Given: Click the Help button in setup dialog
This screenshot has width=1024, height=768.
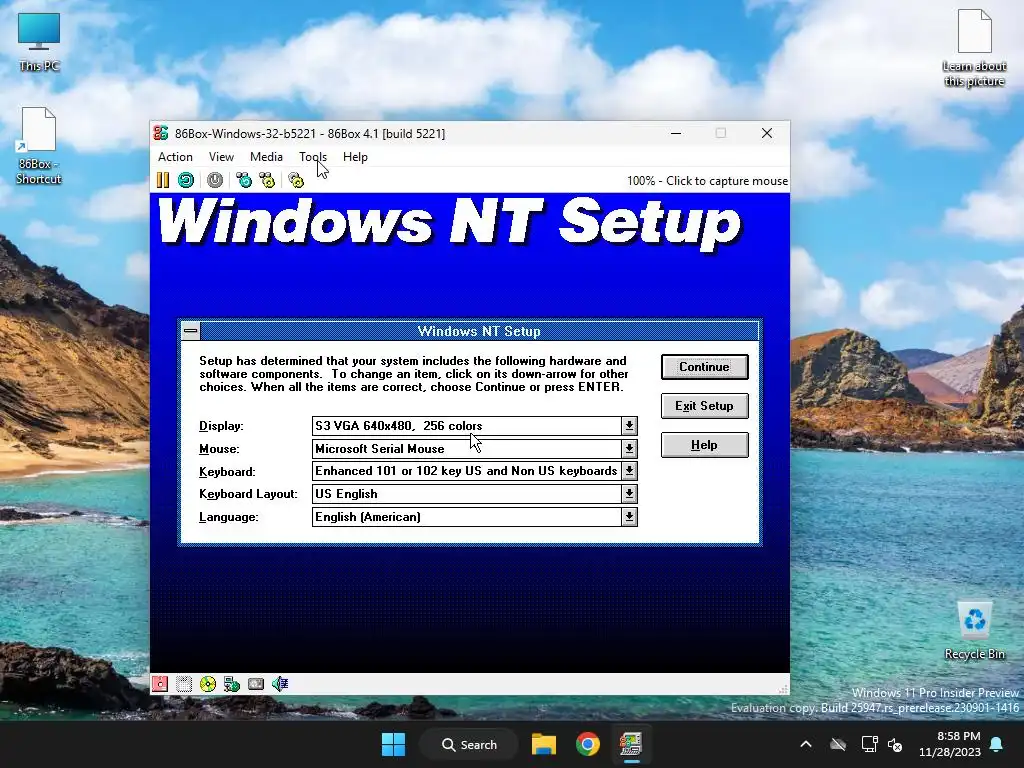Looking at the screenshot, I should [x=705, y=445].
